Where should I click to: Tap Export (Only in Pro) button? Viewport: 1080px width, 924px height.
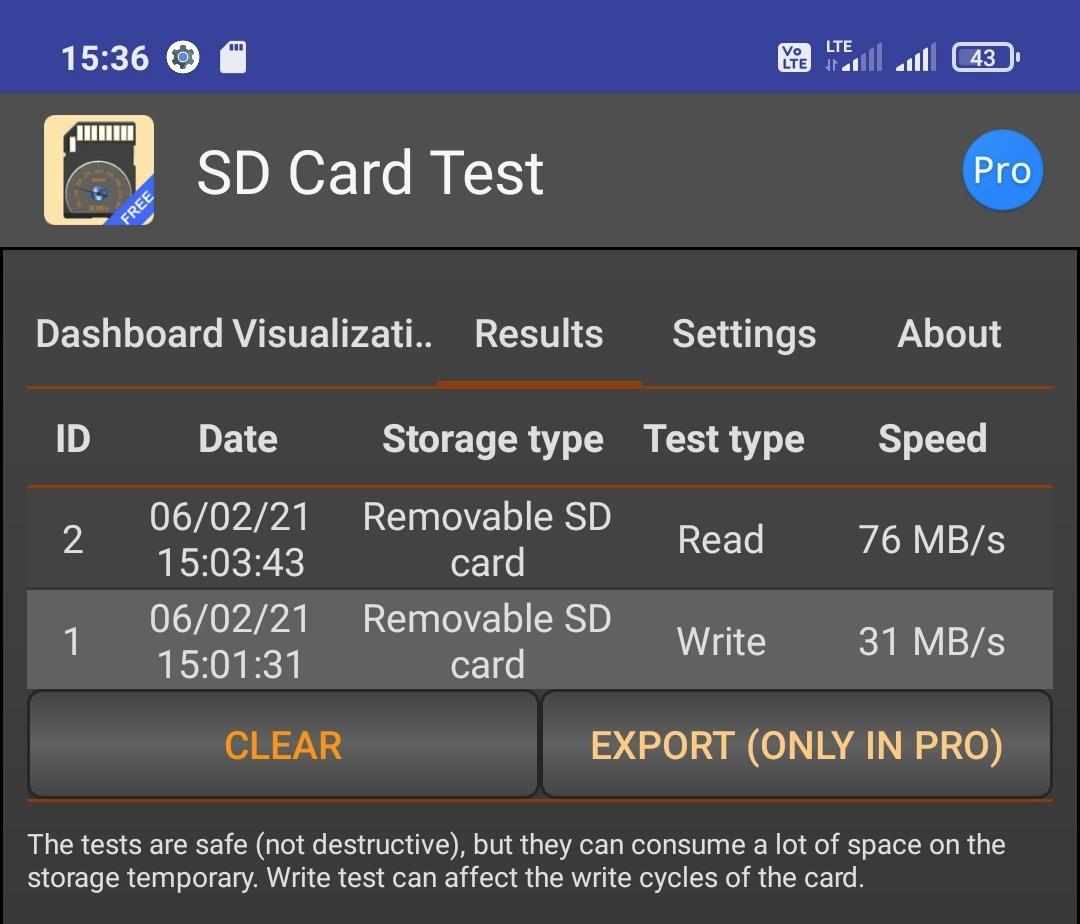coord(797,744)
